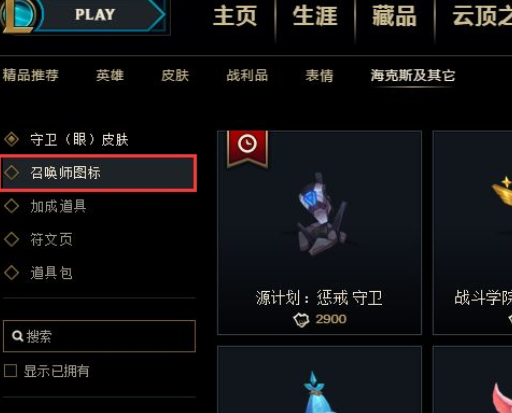Viewport: 512px width, 413px height.
Task: Click the League of Legends logo icon
Action: point(18,15)
